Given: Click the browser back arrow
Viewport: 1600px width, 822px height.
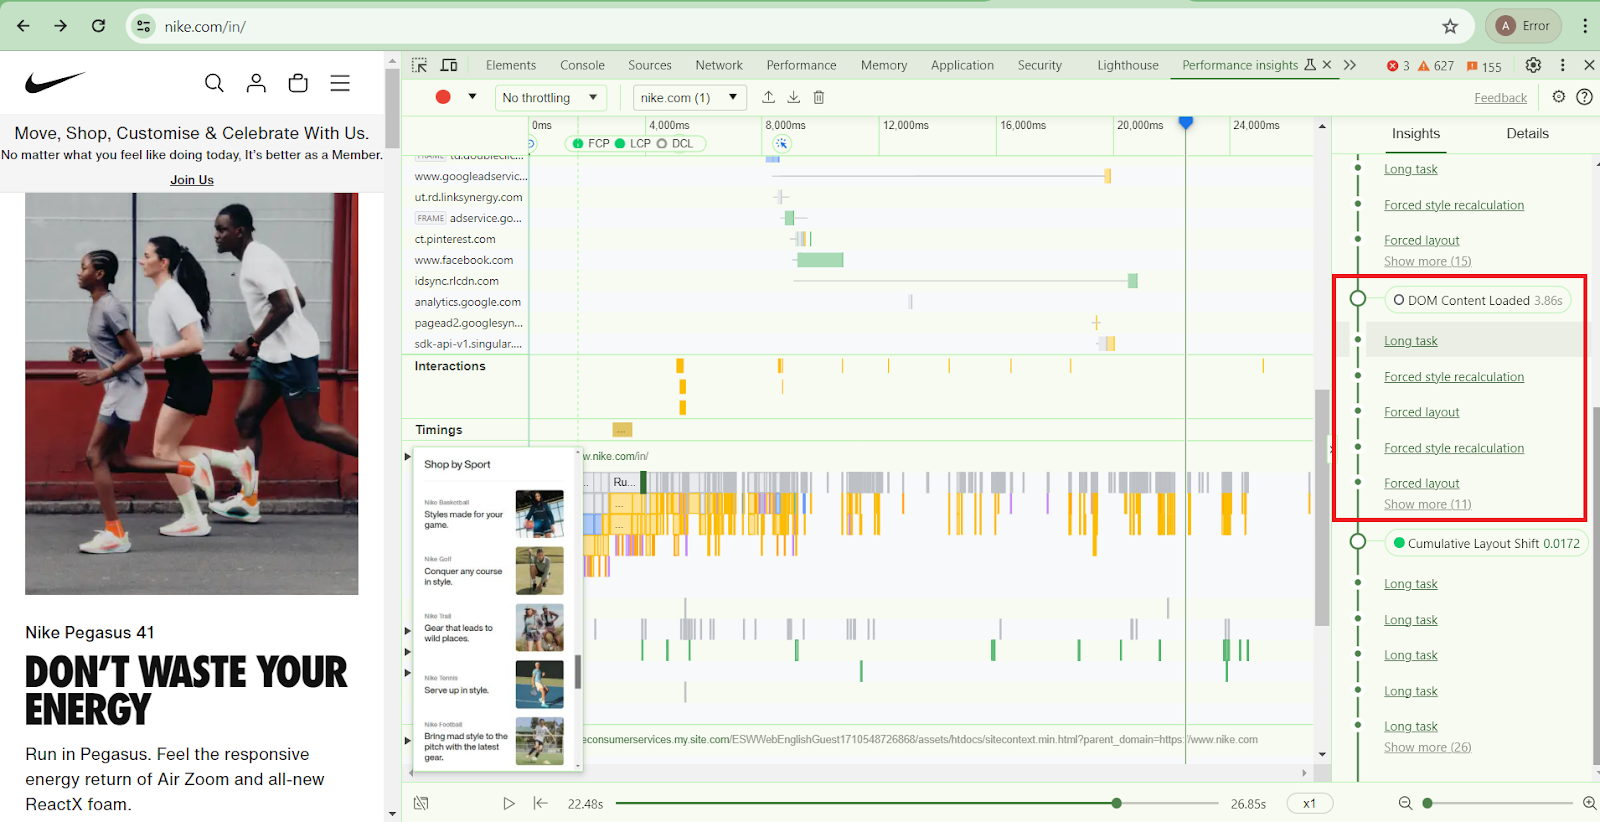Looking at the screenshot, I should [24, 26].
